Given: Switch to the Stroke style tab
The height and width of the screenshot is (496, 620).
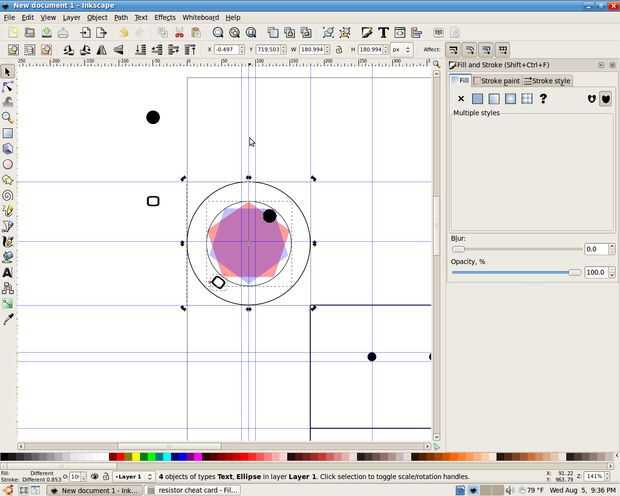Looking at the screenshot, I should point(547,81).
